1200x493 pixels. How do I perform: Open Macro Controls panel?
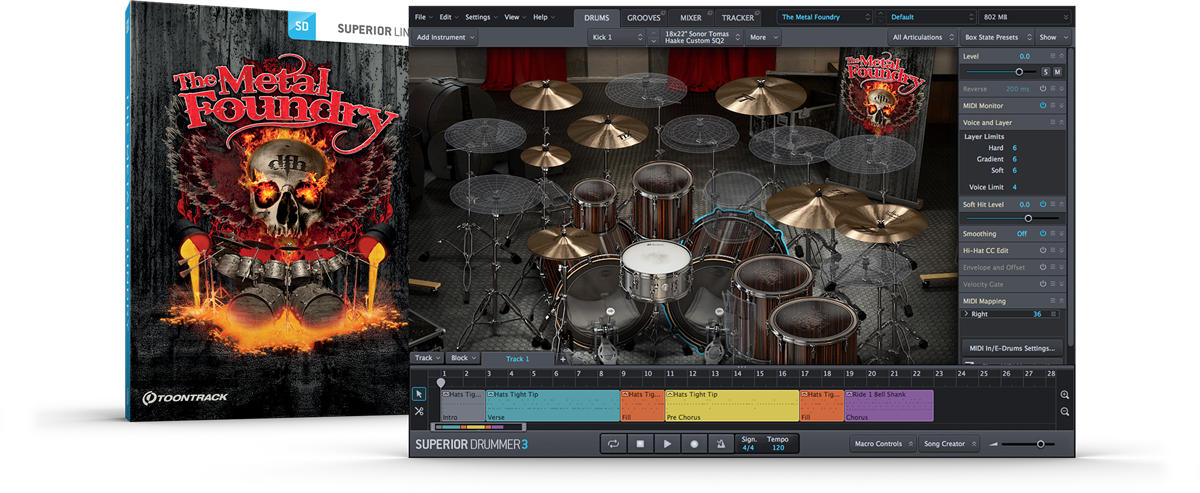[x=882, y=444]
